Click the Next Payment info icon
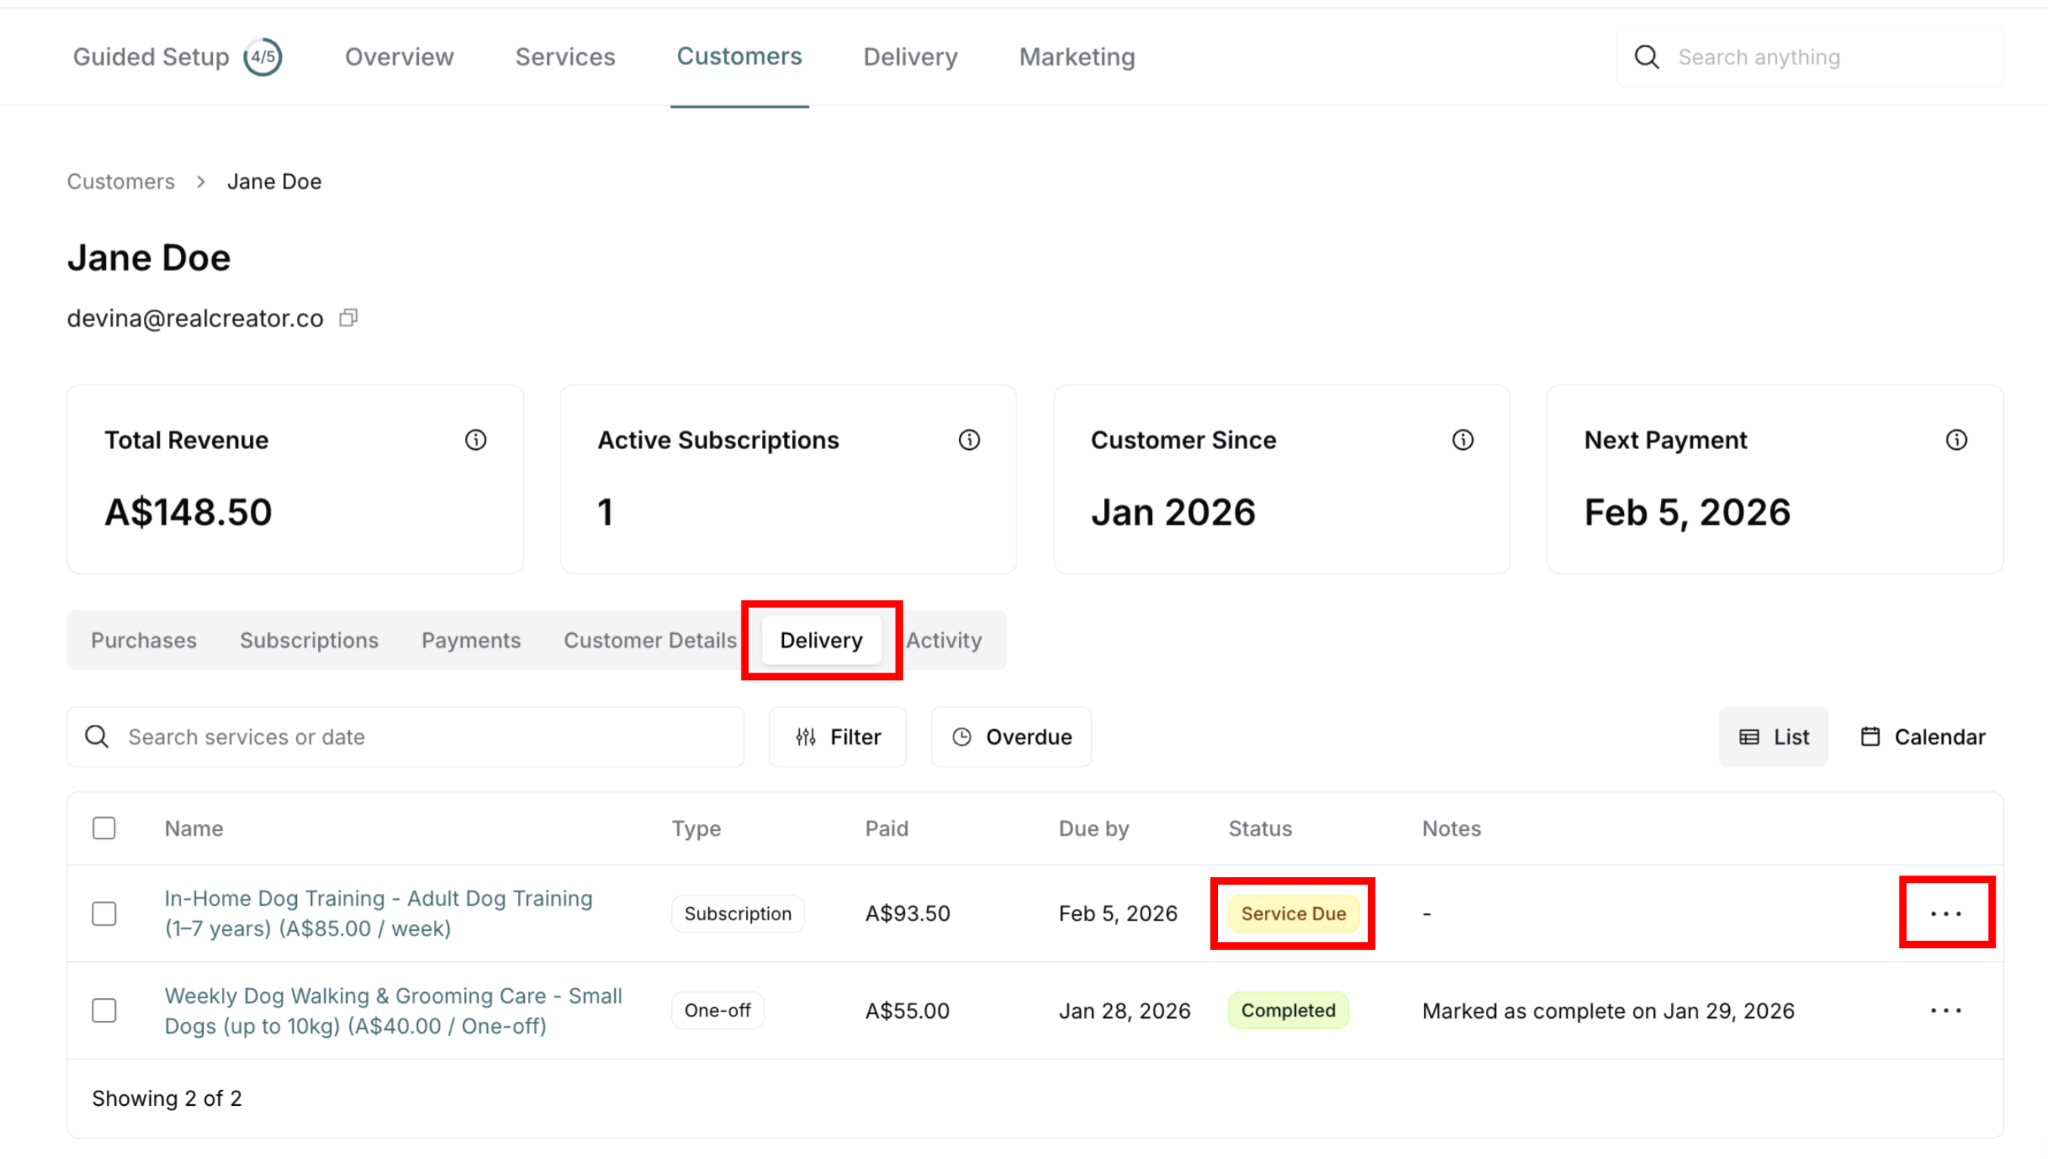This screenshot has height=1159, width=2048. point(1956,440)
